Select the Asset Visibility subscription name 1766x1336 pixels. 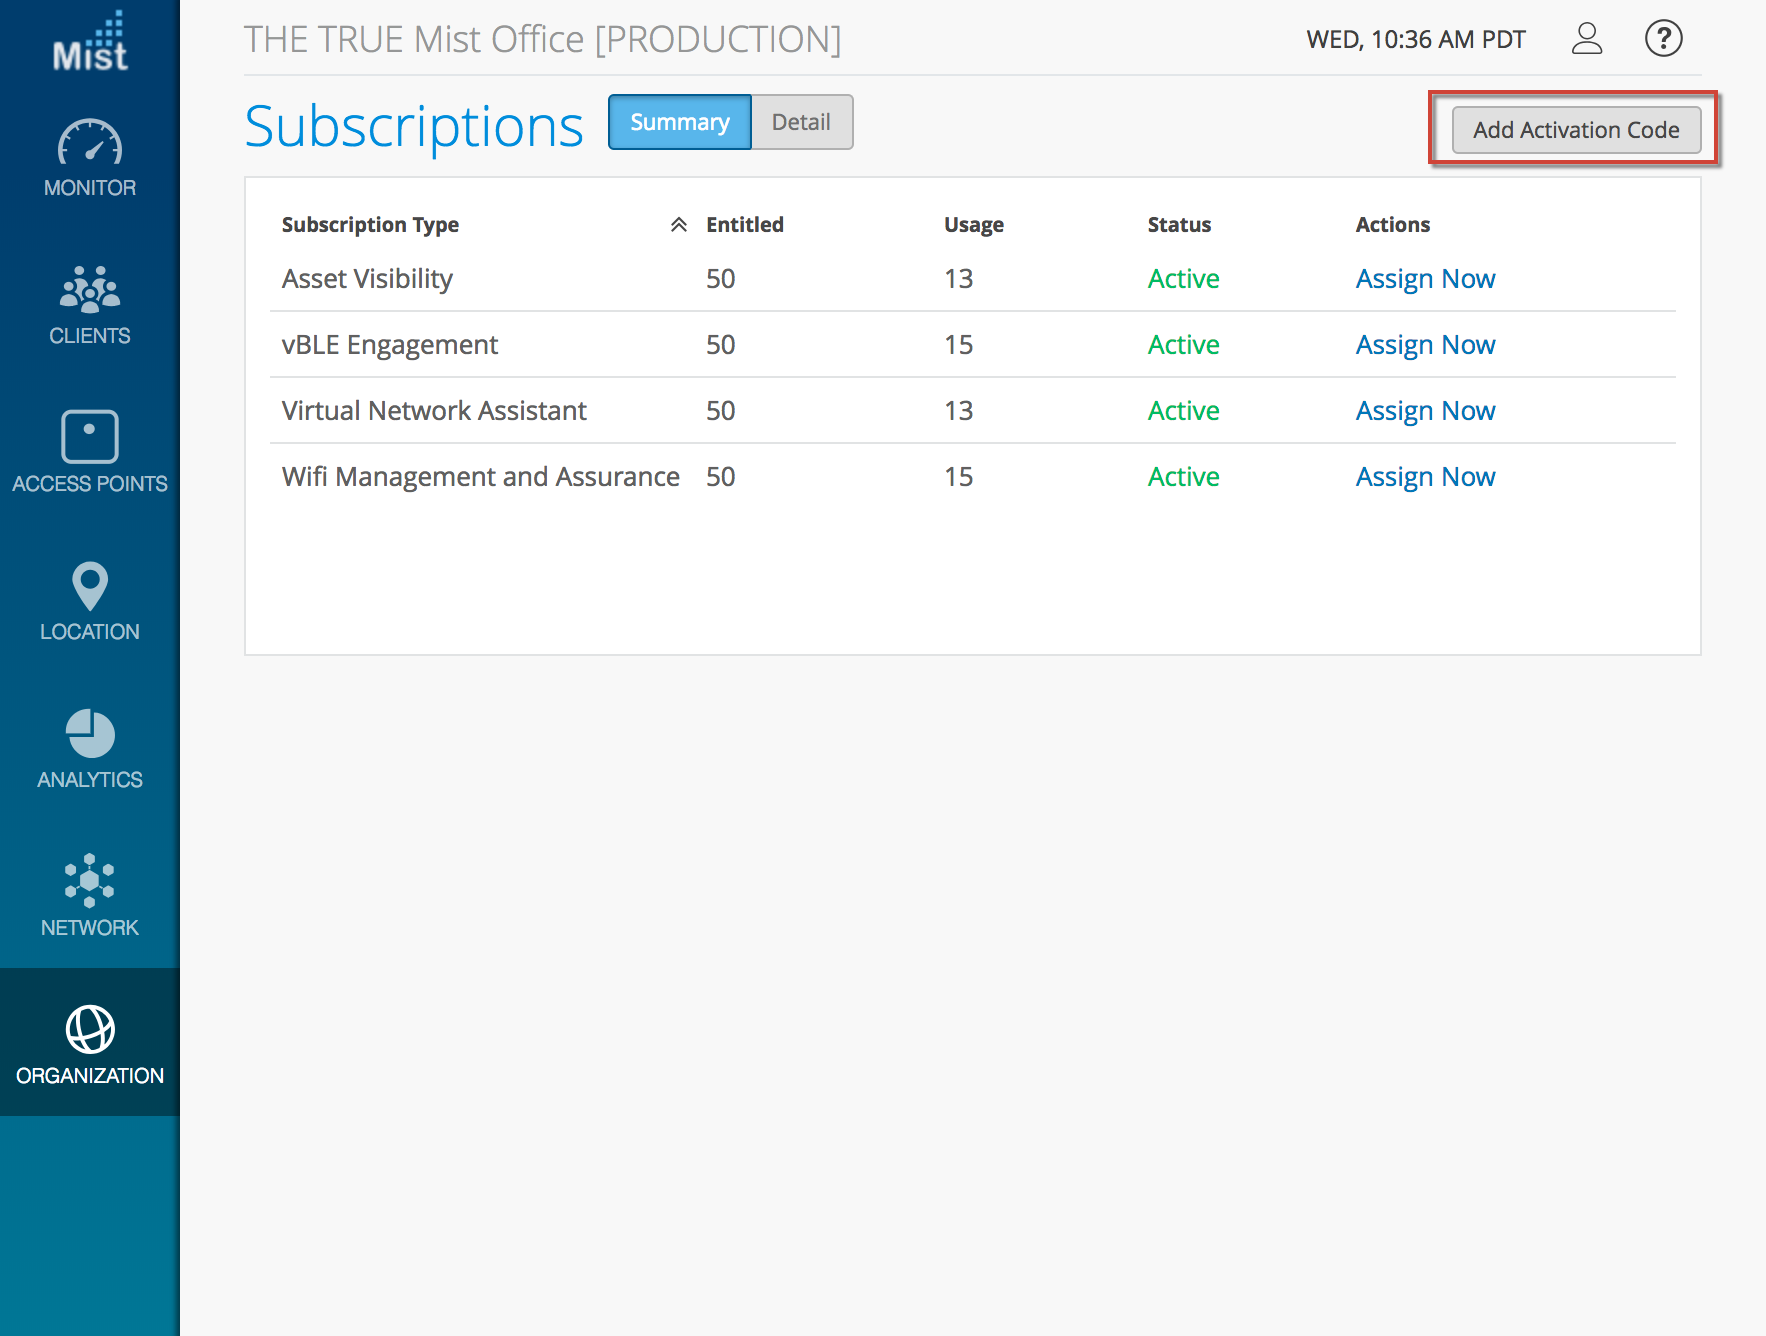pos(367,279)
